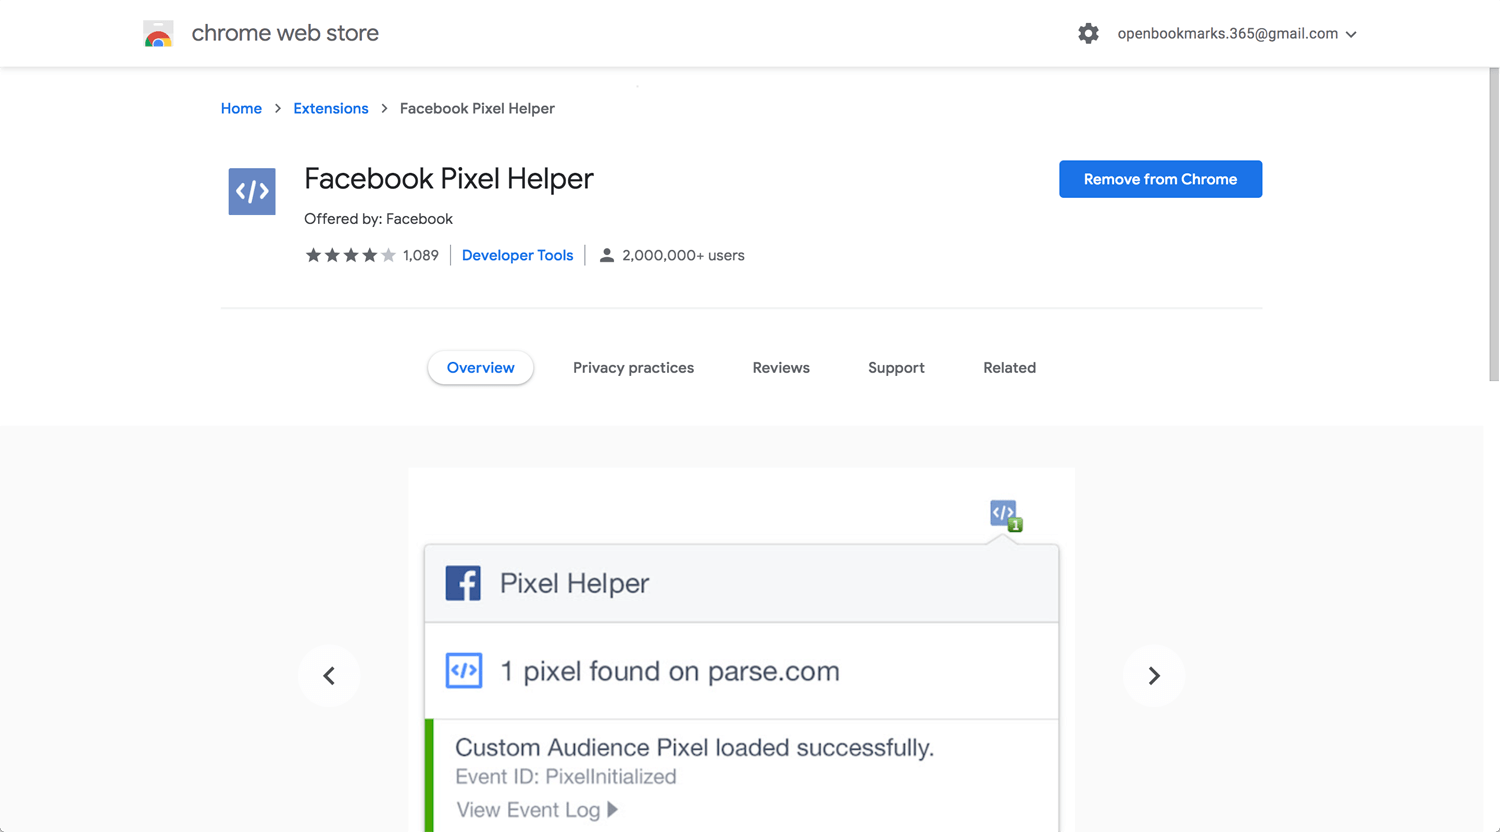This screenshot has width=1500, height=832.
Task: Click the Chrome Web Store rainbow logo
Action: point(158,34)
